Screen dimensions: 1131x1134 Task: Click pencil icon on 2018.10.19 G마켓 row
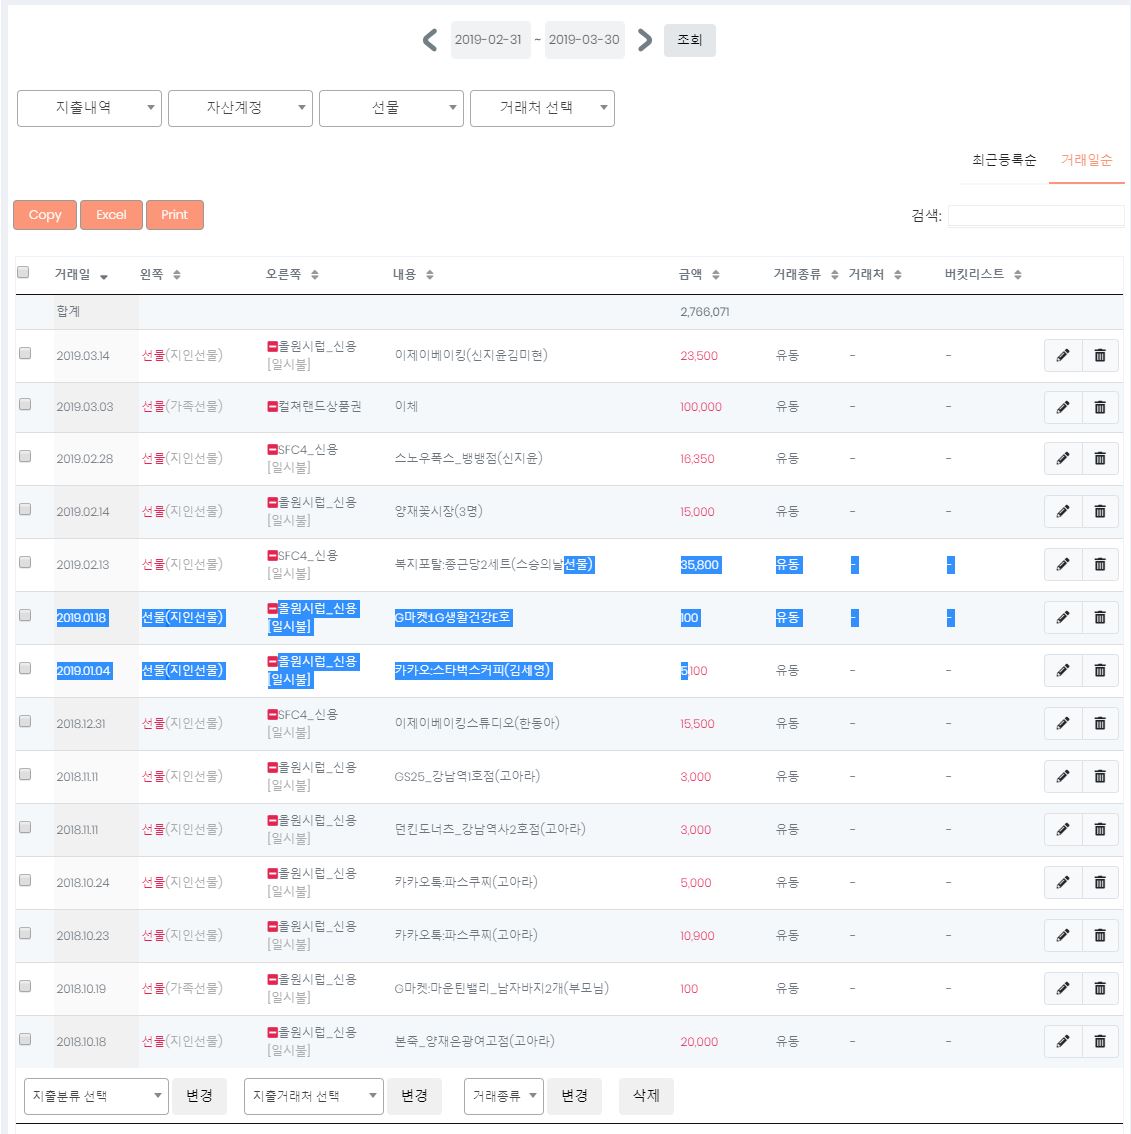click(x=1063, y=988)
